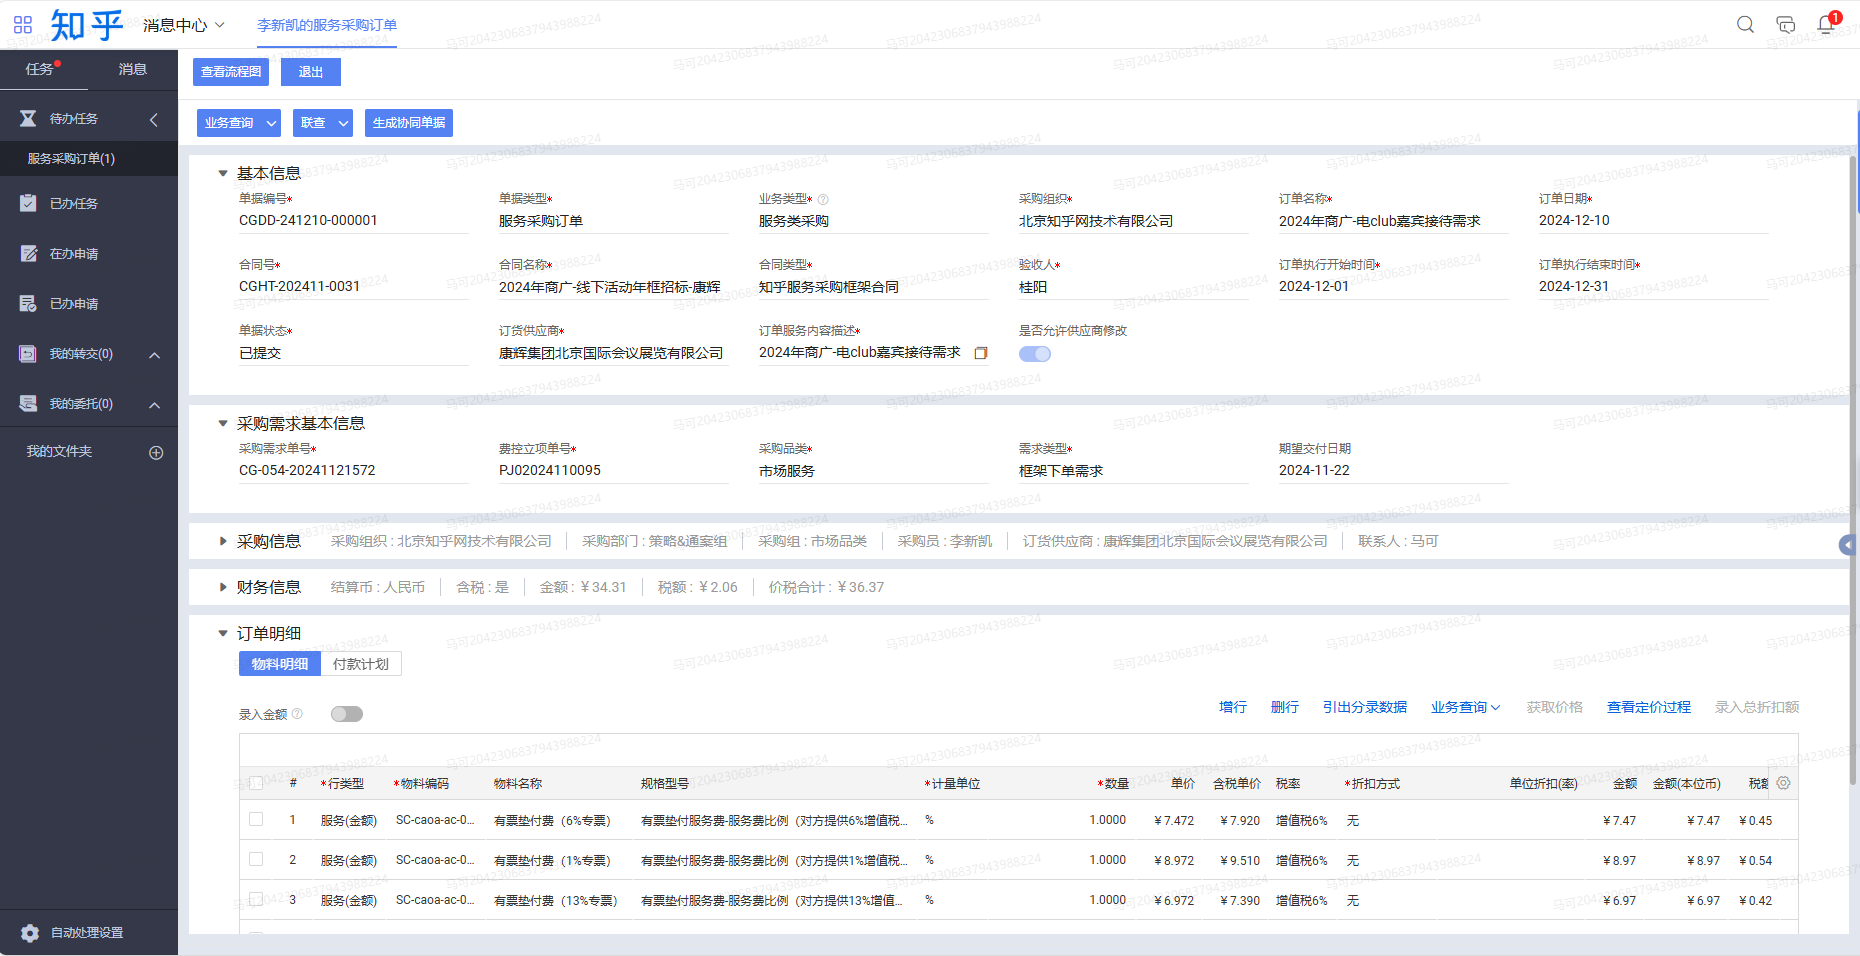The width and height of the screenshot is (1860, 956).
Task: Open the notification bell
Action: click(x=1826, y=25)
